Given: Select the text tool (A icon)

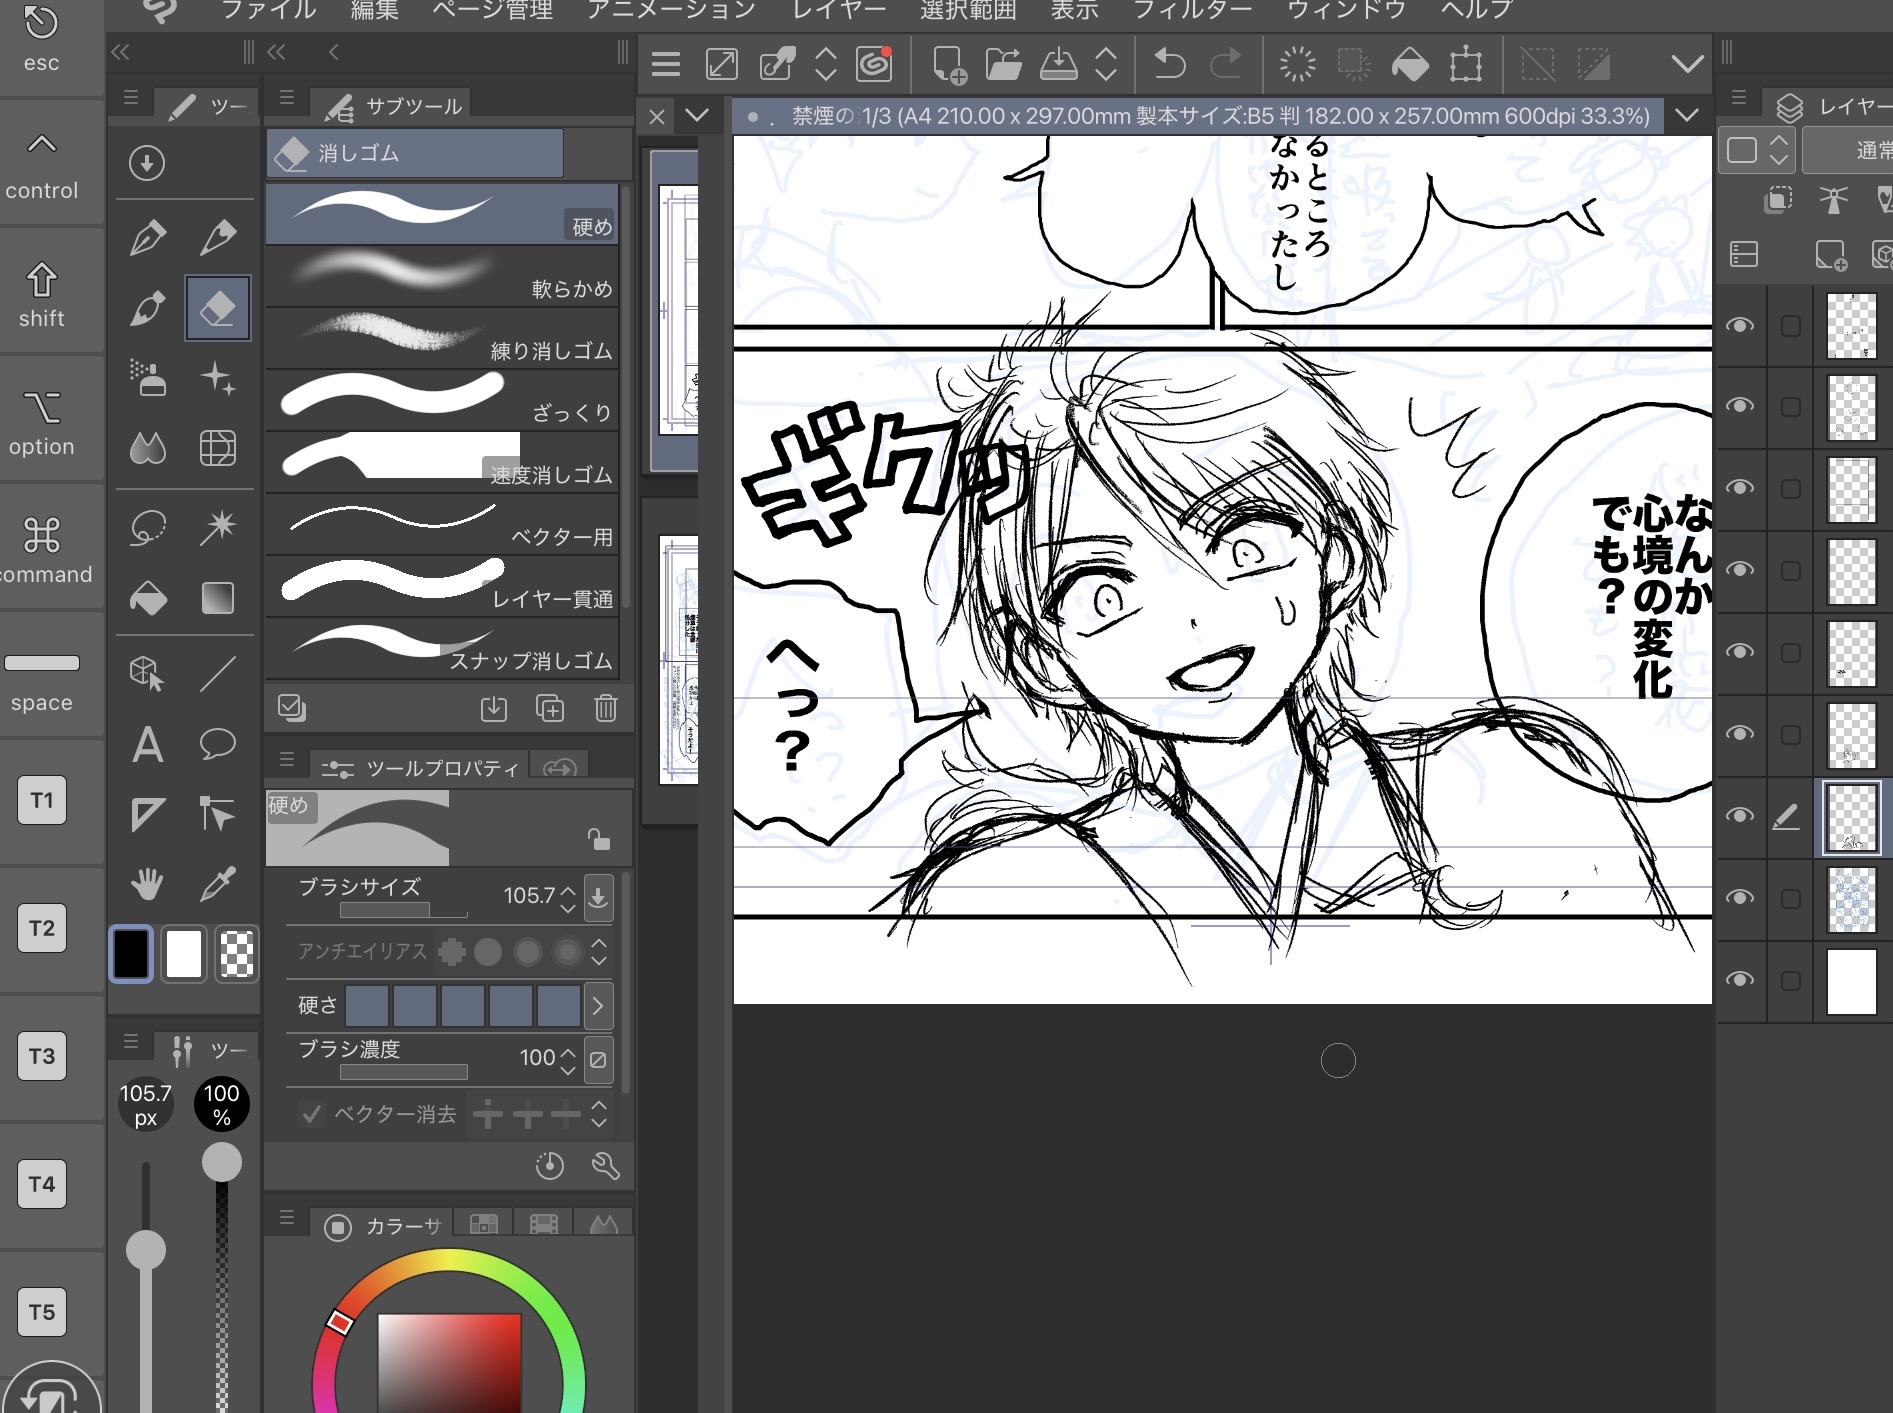Looking at the screenshot, I should (148, 745).
